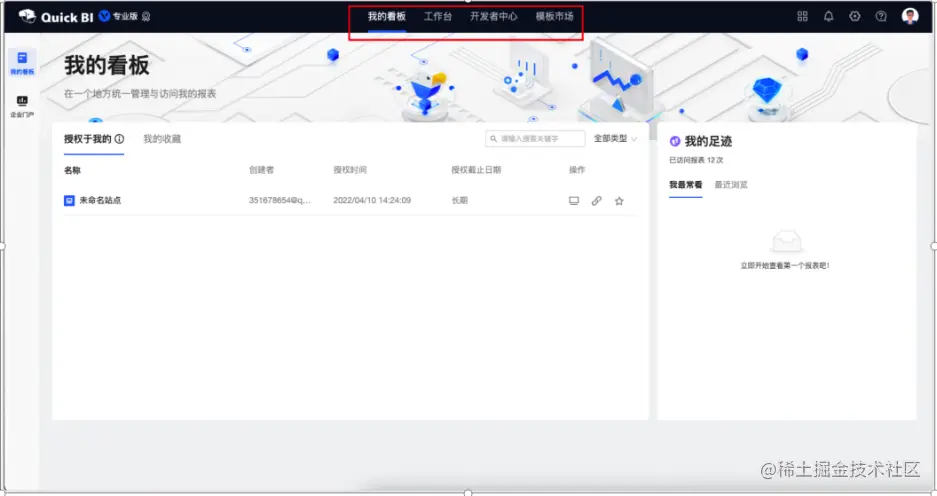Viewport: 937px width, 496px height.
Task: Switch to the 工作台 tab
Action: [x=438, y=17]
